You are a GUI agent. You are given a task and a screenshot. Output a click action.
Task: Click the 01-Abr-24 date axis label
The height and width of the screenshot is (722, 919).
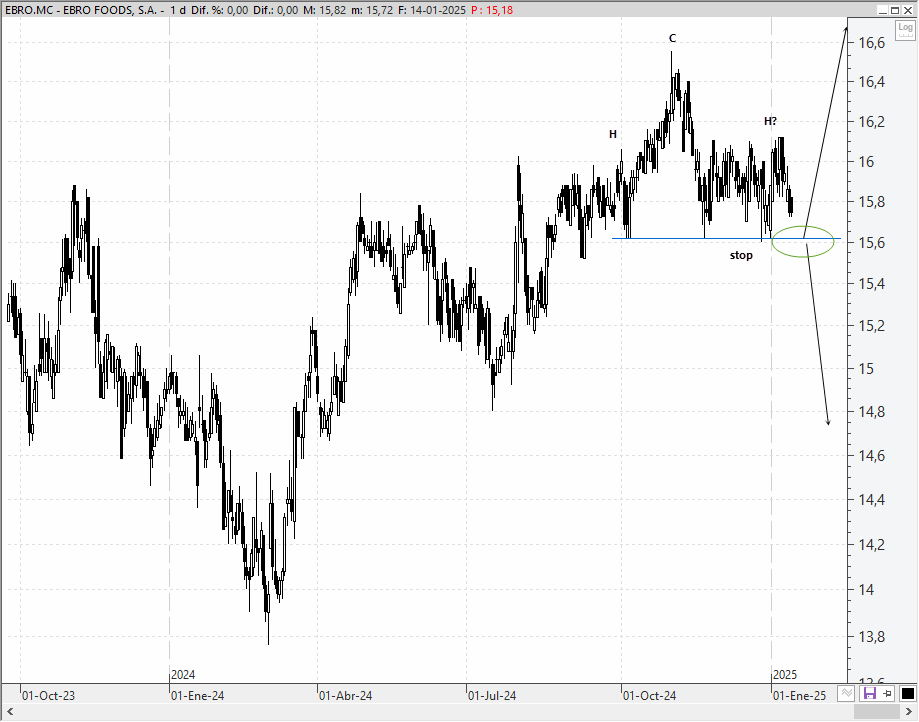(x=345, y=696)
